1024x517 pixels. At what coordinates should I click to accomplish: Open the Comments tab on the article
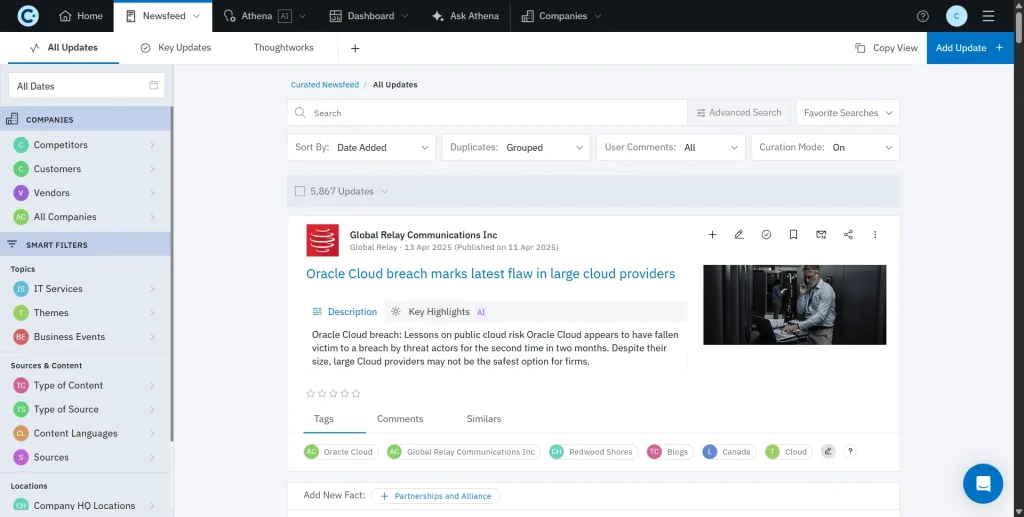point(400,419)
